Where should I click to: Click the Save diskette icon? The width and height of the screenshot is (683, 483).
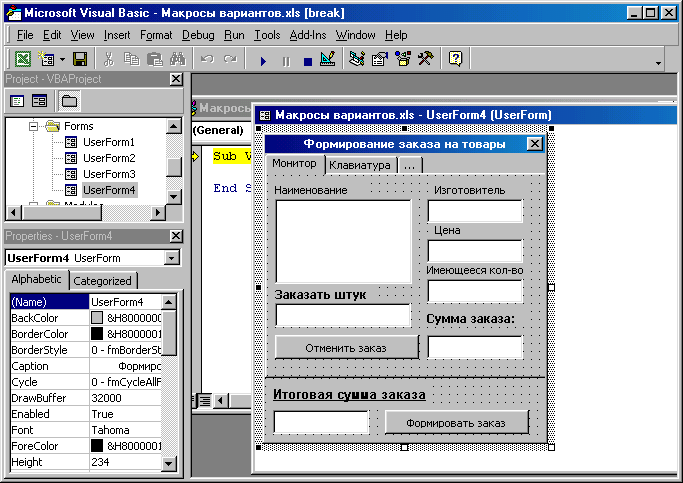tap(80, 59)
